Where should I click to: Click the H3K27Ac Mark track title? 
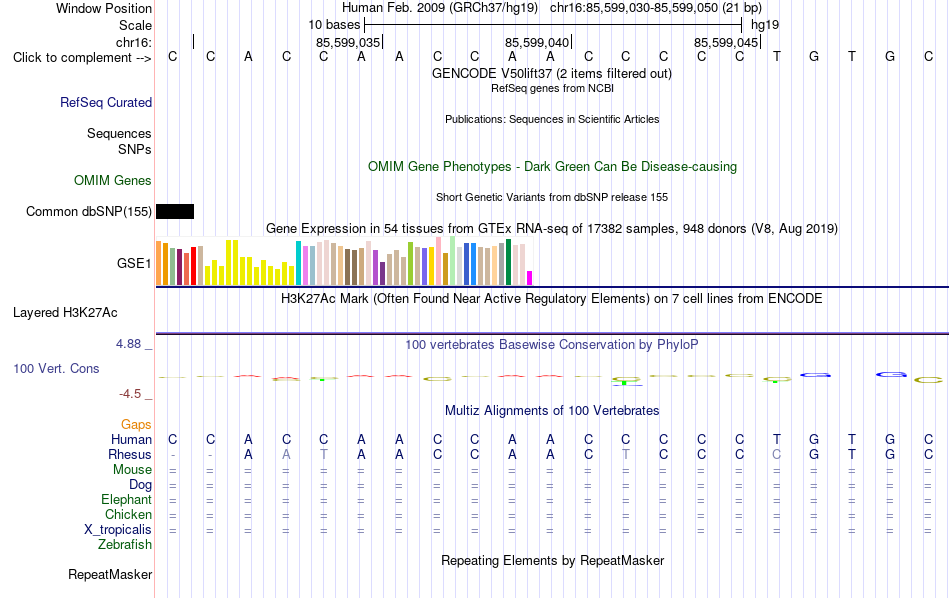pos(552,299)
